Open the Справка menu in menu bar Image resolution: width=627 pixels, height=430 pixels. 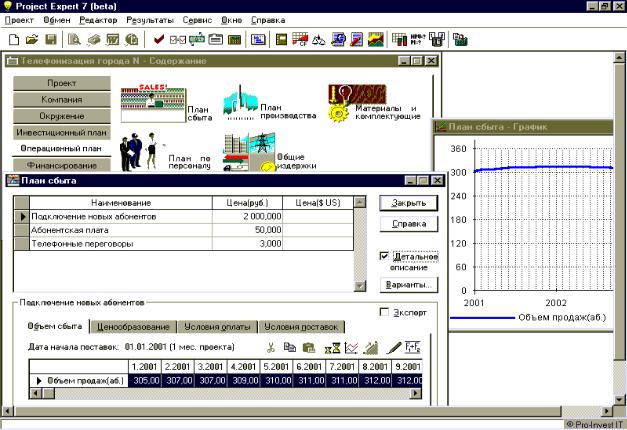click(x=268, y=20)
